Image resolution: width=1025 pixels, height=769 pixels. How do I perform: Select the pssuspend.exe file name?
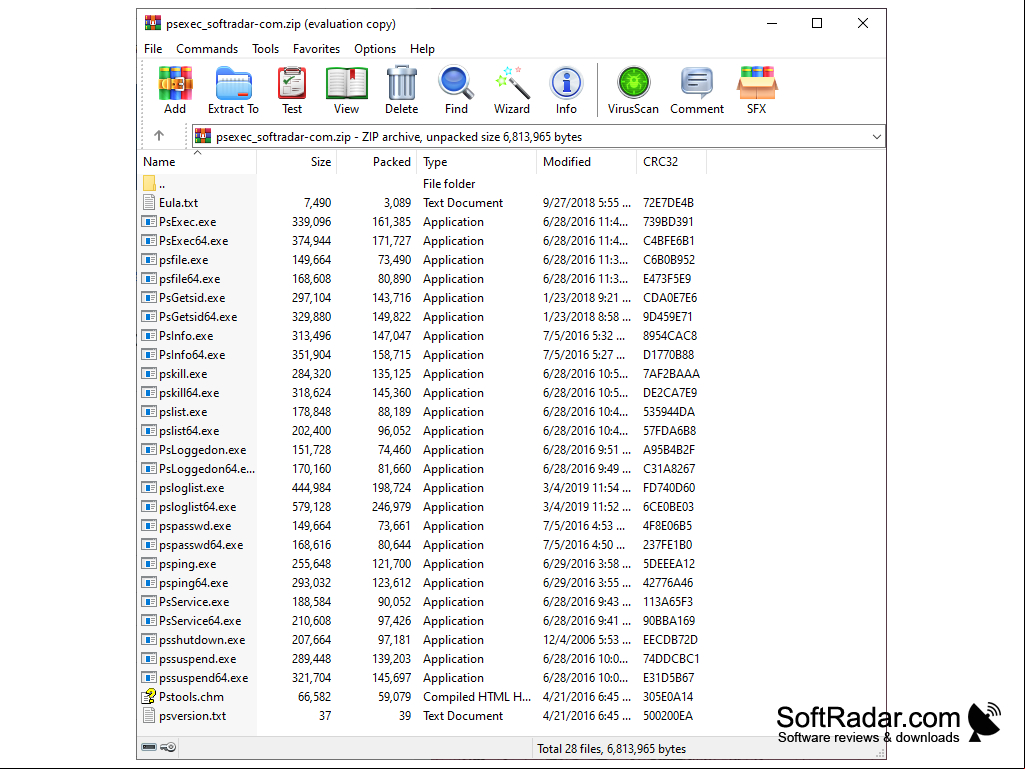pos(197,658)
